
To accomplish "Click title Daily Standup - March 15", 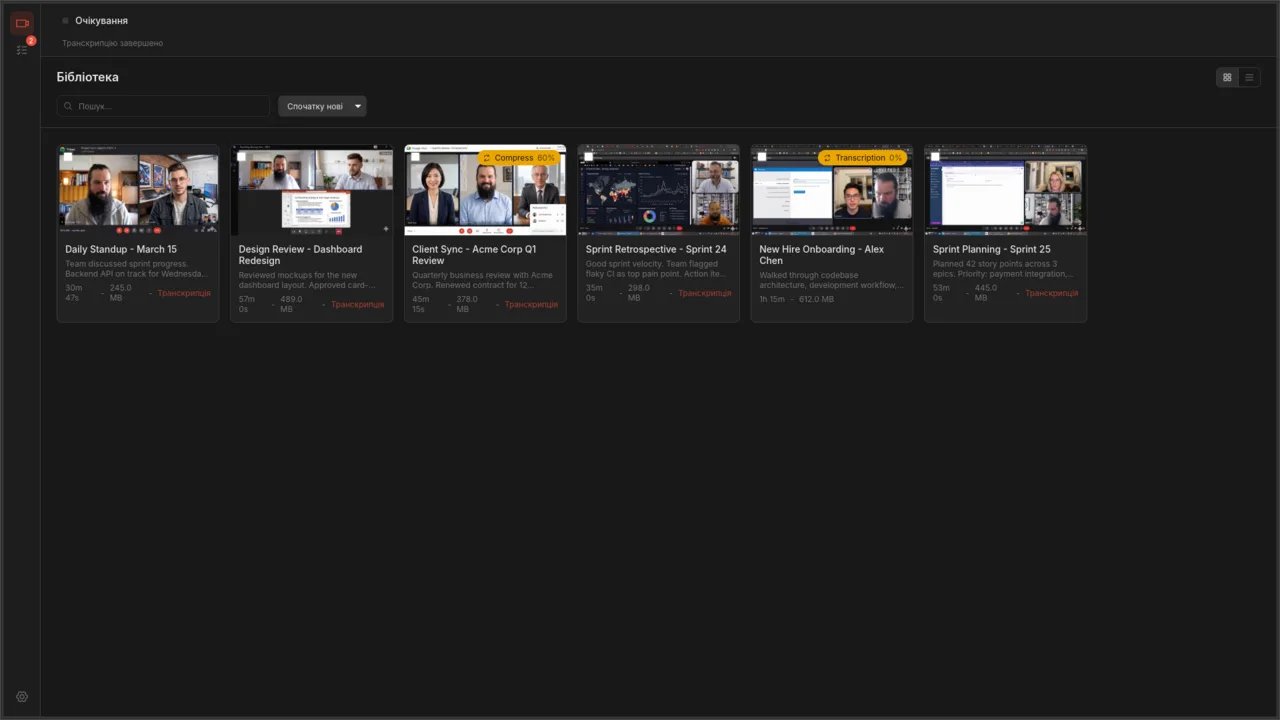I will click(121, 249).
